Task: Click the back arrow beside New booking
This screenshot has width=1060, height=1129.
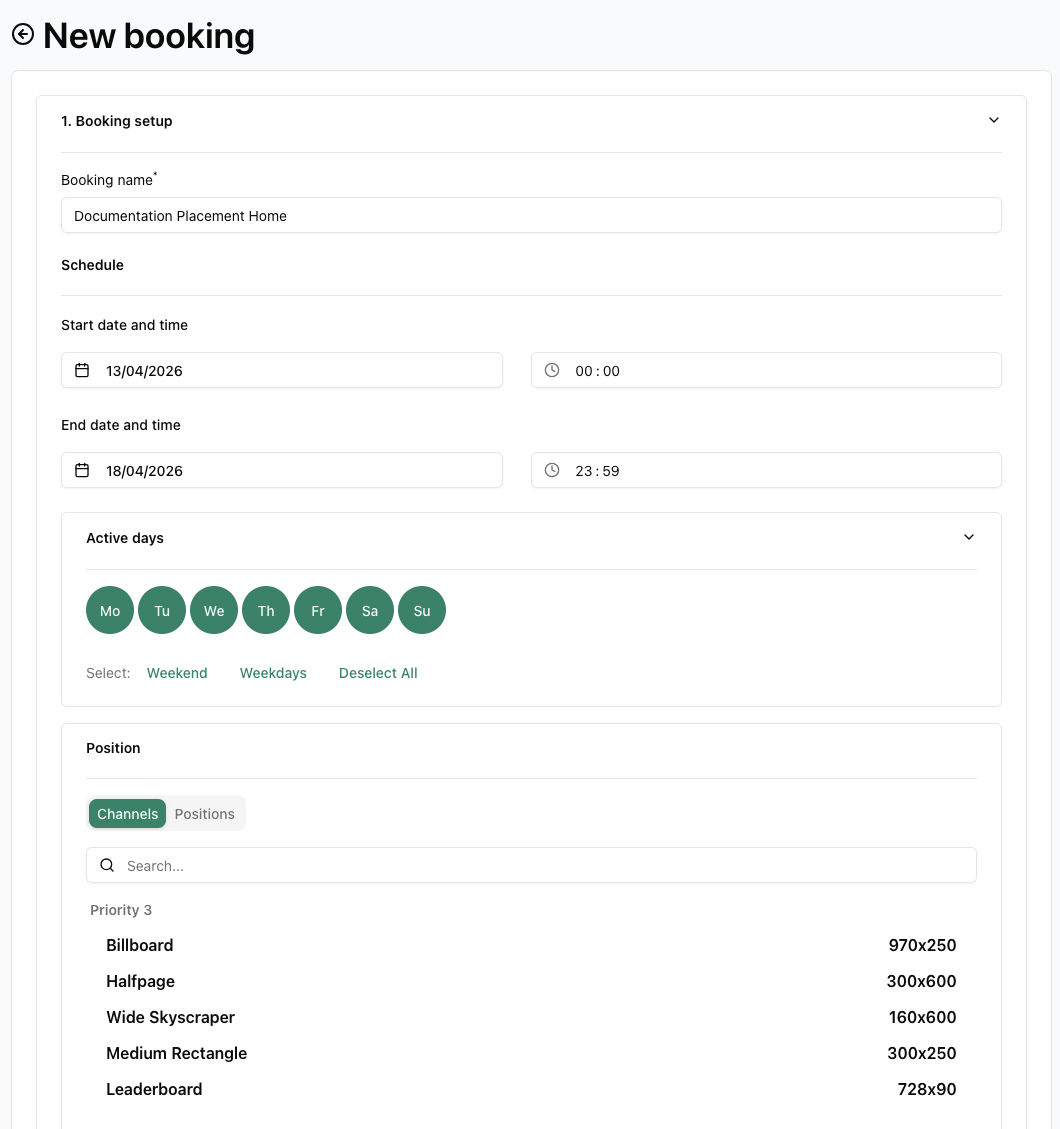Action: point(23,35)
